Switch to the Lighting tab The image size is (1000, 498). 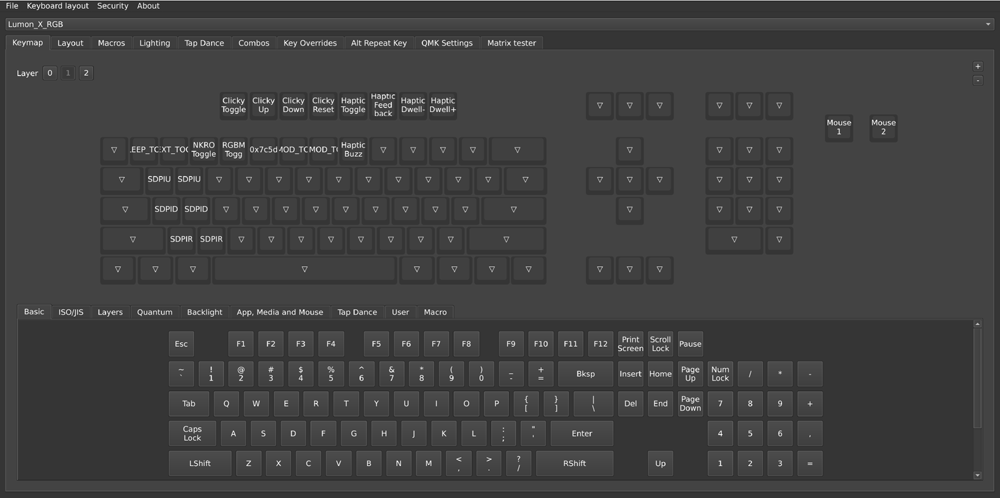pos(154,43)
